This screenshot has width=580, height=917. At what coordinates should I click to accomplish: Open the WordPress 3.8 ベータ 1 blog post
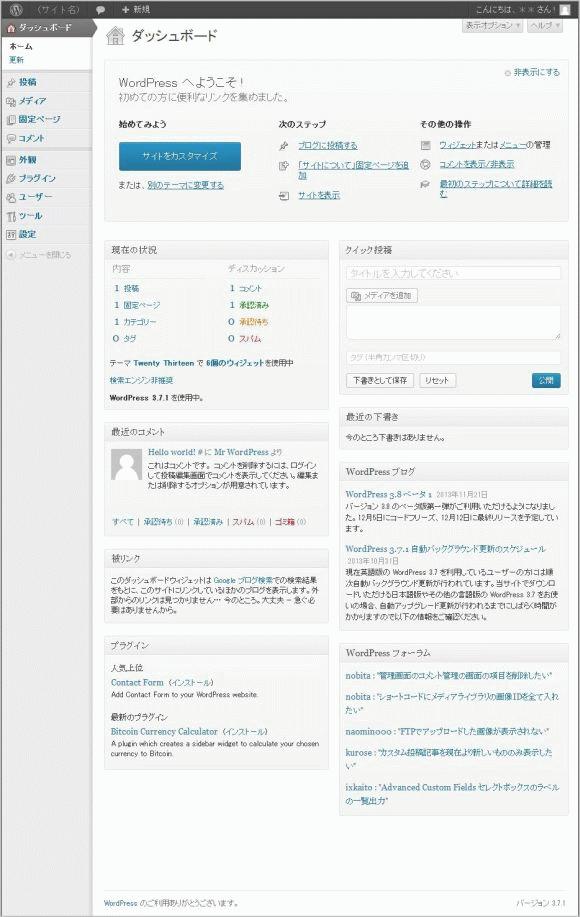pyautogui.click(x=389, y=494)
